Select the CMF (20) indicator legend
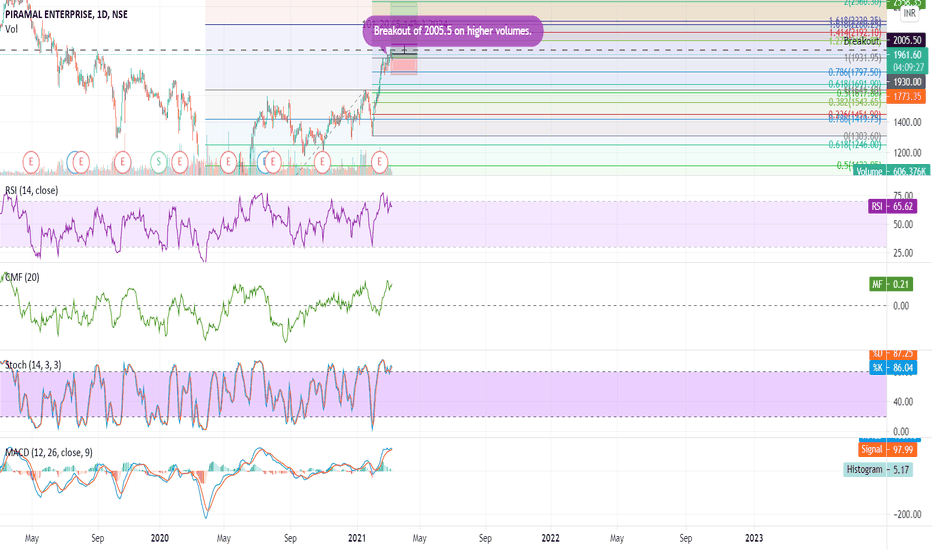This screenshot has height=550, width=932. click(x=22, y=277)
